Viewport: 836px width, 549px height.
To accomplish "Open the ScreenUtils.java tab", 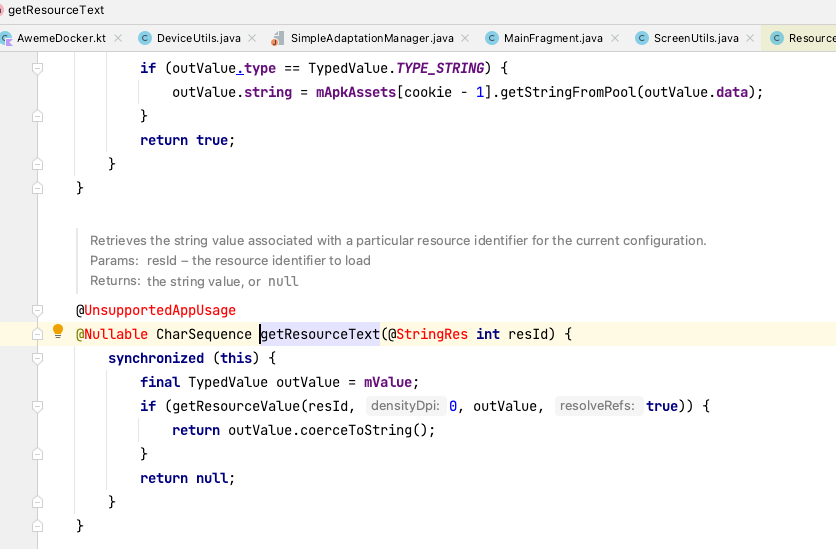I will coord(695,39).
